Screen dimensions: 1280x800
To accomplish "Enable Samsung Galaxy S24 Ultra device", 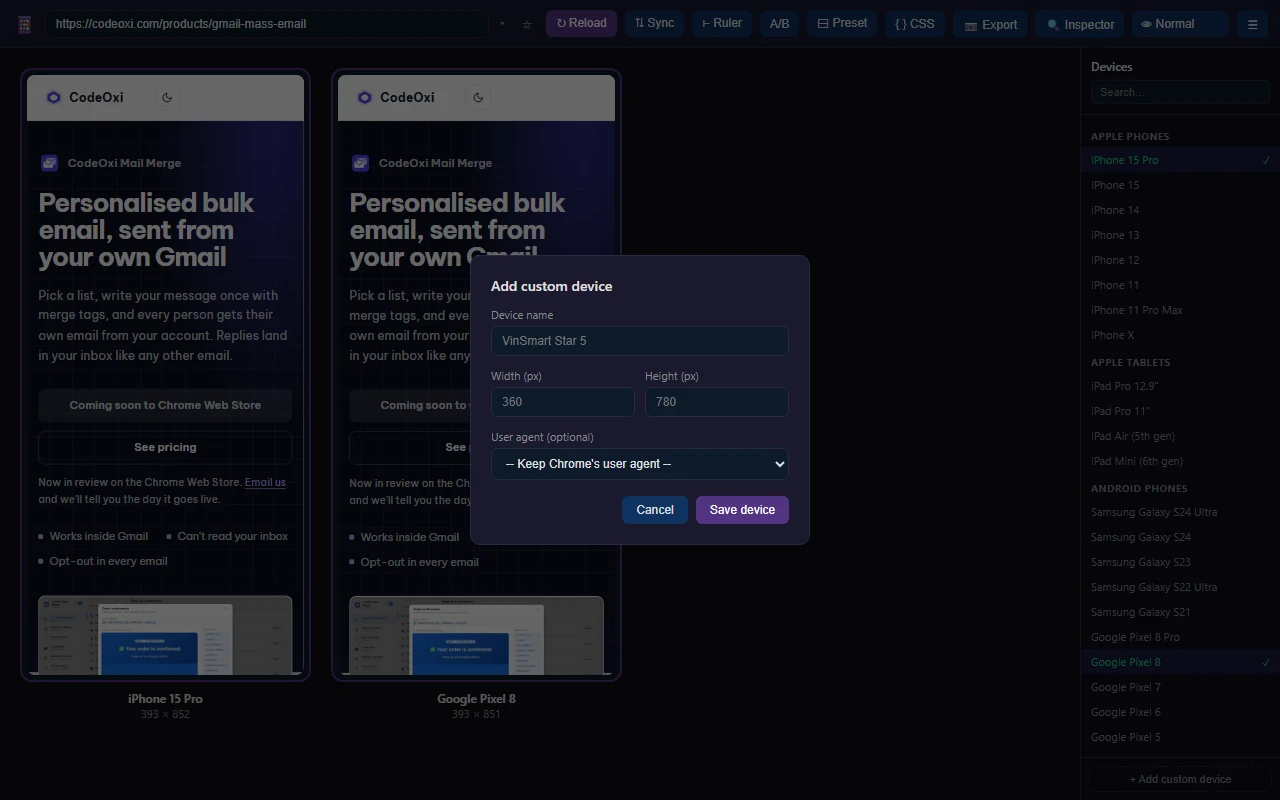I will [x=1180, y=512].
